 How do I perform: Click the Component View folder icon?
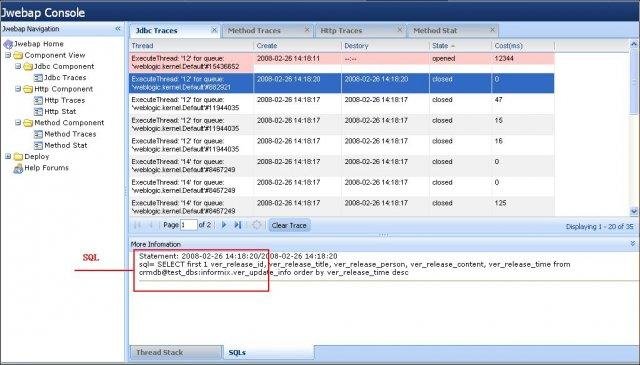pos(18,55)
